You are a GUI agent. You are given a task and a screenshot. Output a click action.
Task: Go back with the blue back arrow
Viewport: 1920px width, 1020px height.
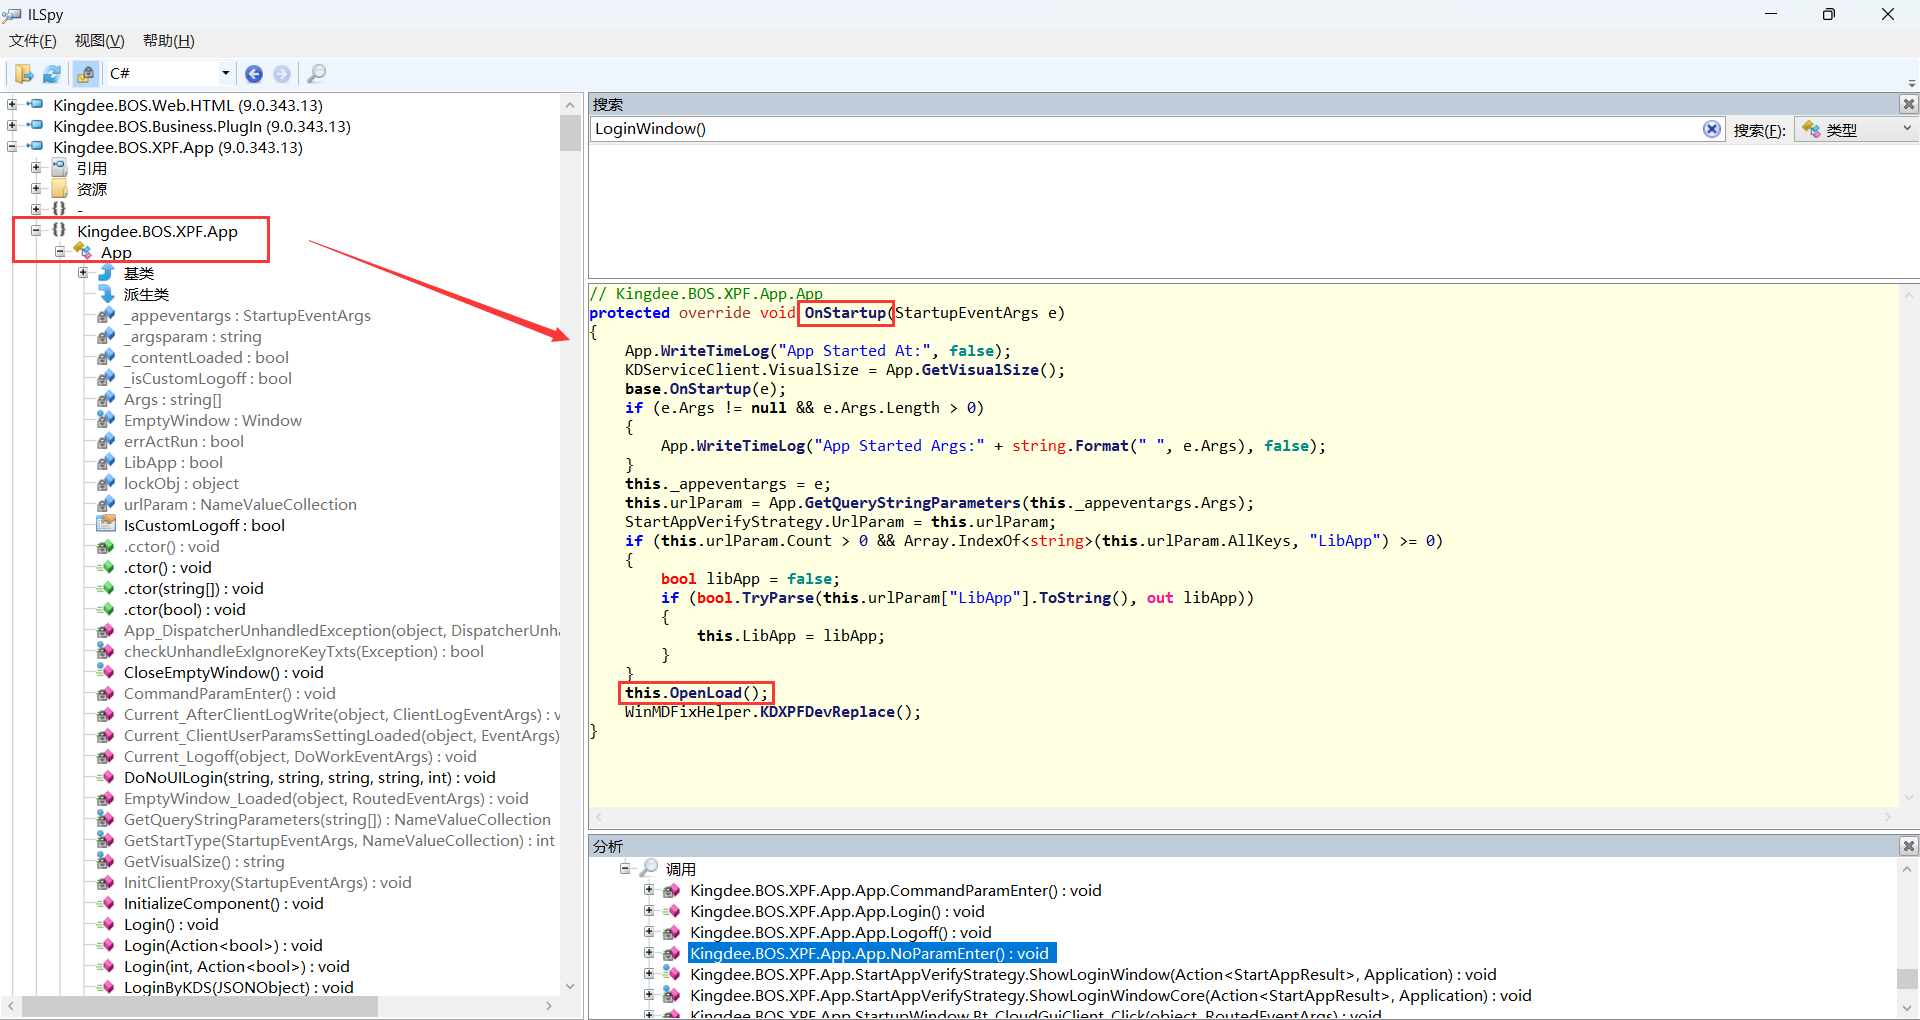click(x=254, y=73)
